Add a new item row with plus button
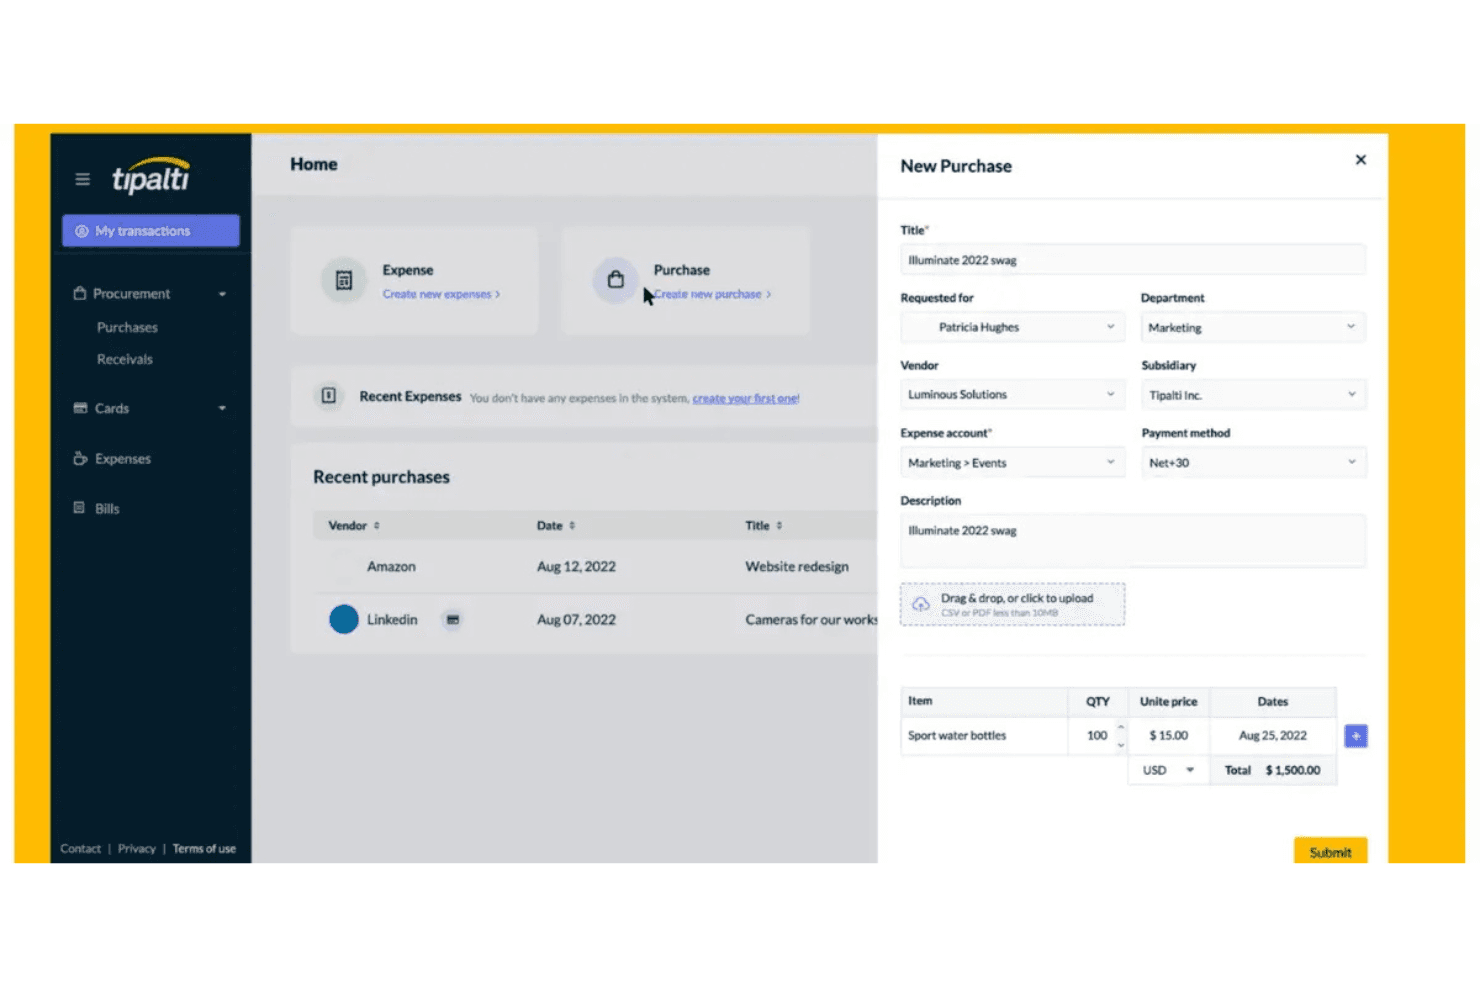Screen dimensions: 1480x987 [x=1355, y=736]
